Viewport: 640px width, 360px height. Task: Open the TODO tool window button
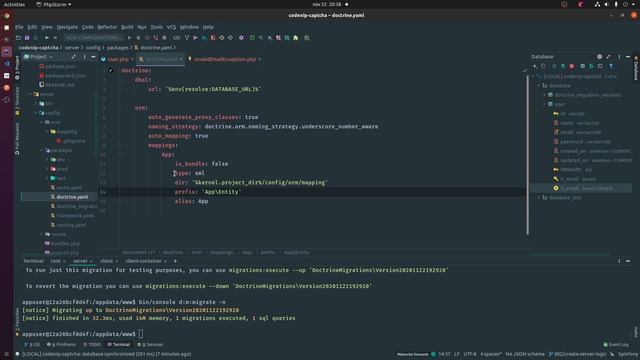point(92,344)
